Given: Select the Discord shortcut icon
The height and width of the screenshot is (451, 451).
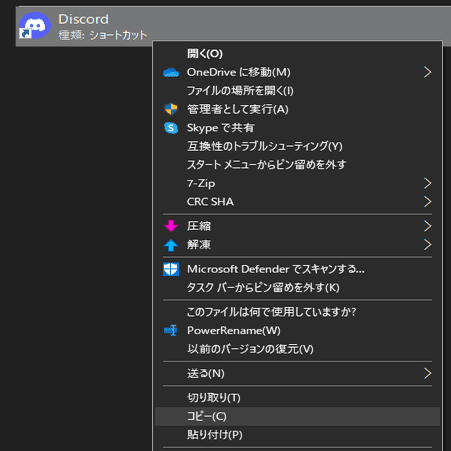Looking at the screenshot, I should (35, 26).
